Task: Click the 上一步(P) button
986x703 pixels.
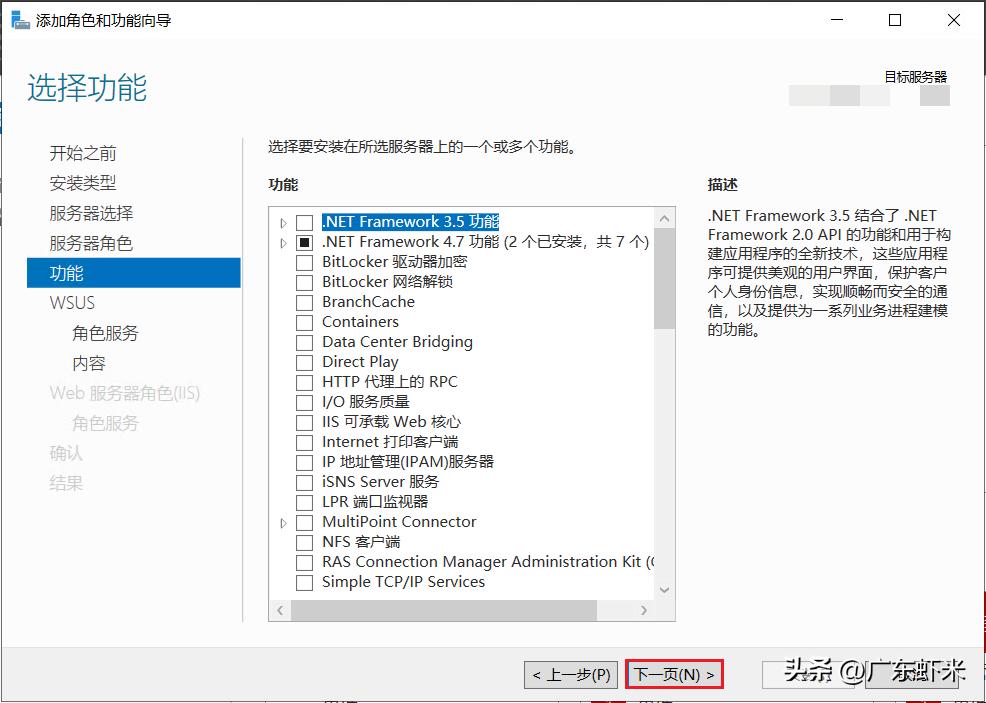Action: pyautogui.click(x=570, y=675)
